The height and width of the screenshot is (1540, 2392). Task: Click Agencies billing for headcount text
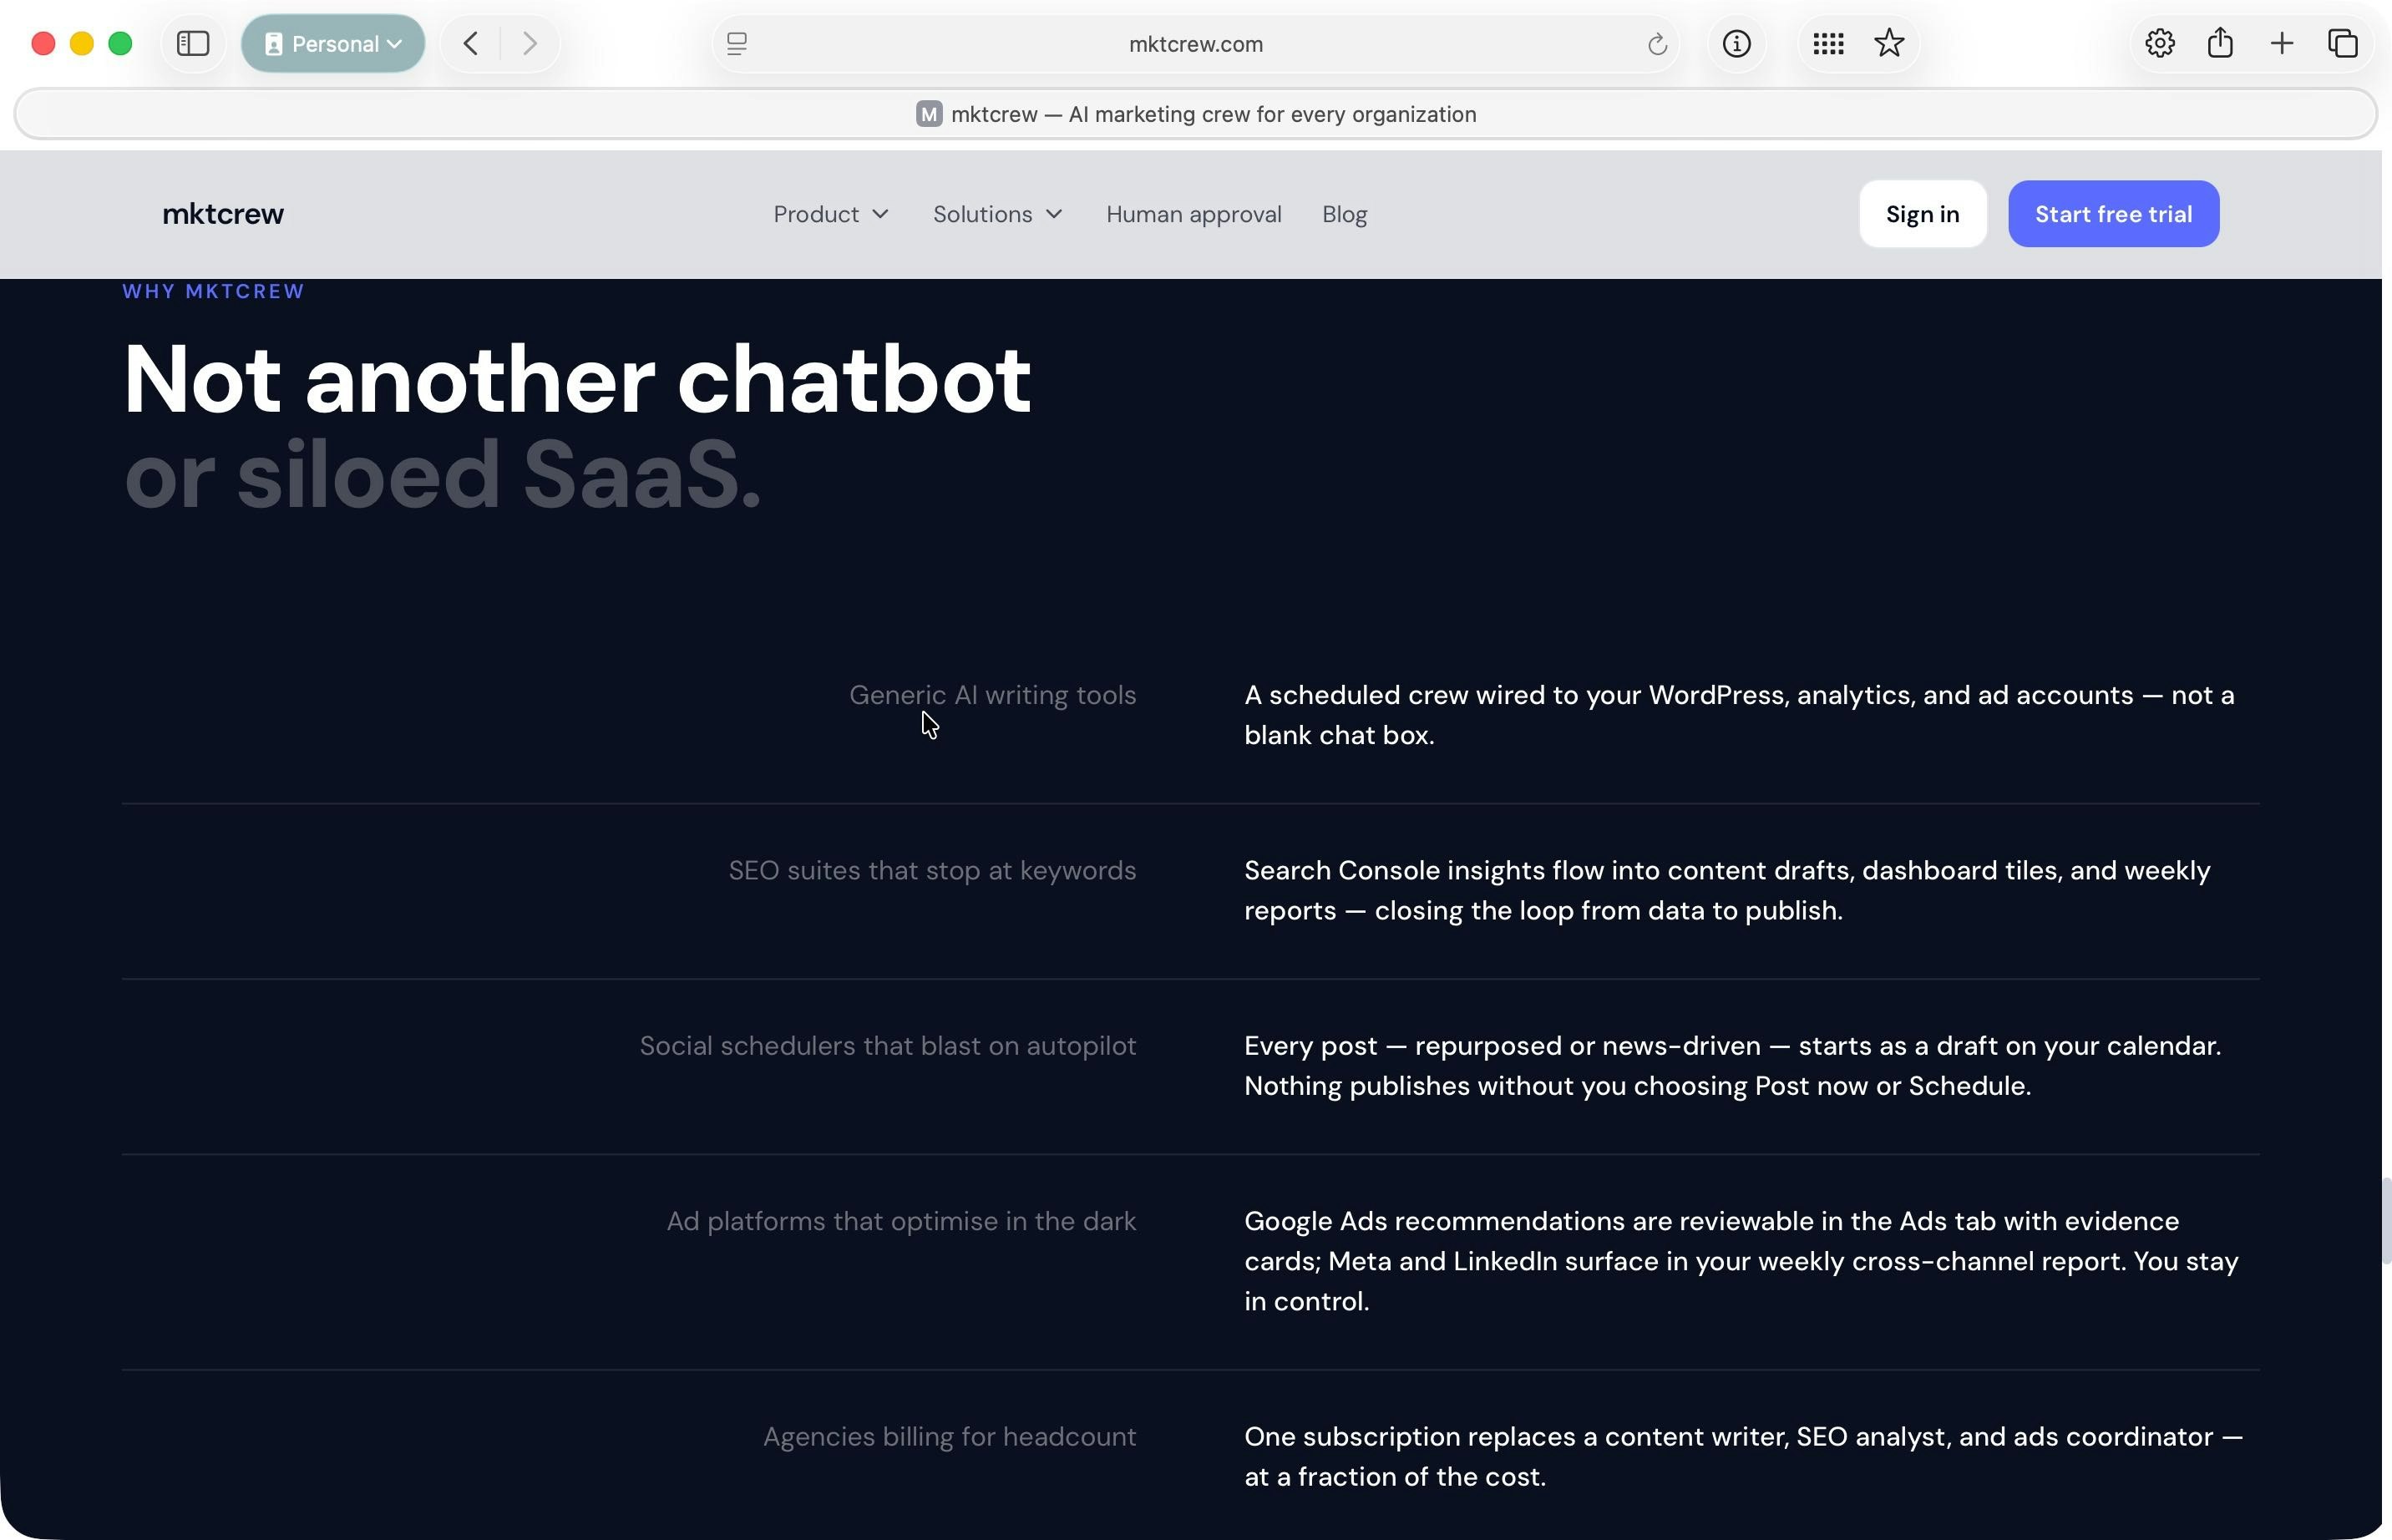(x=949, y=1436)
